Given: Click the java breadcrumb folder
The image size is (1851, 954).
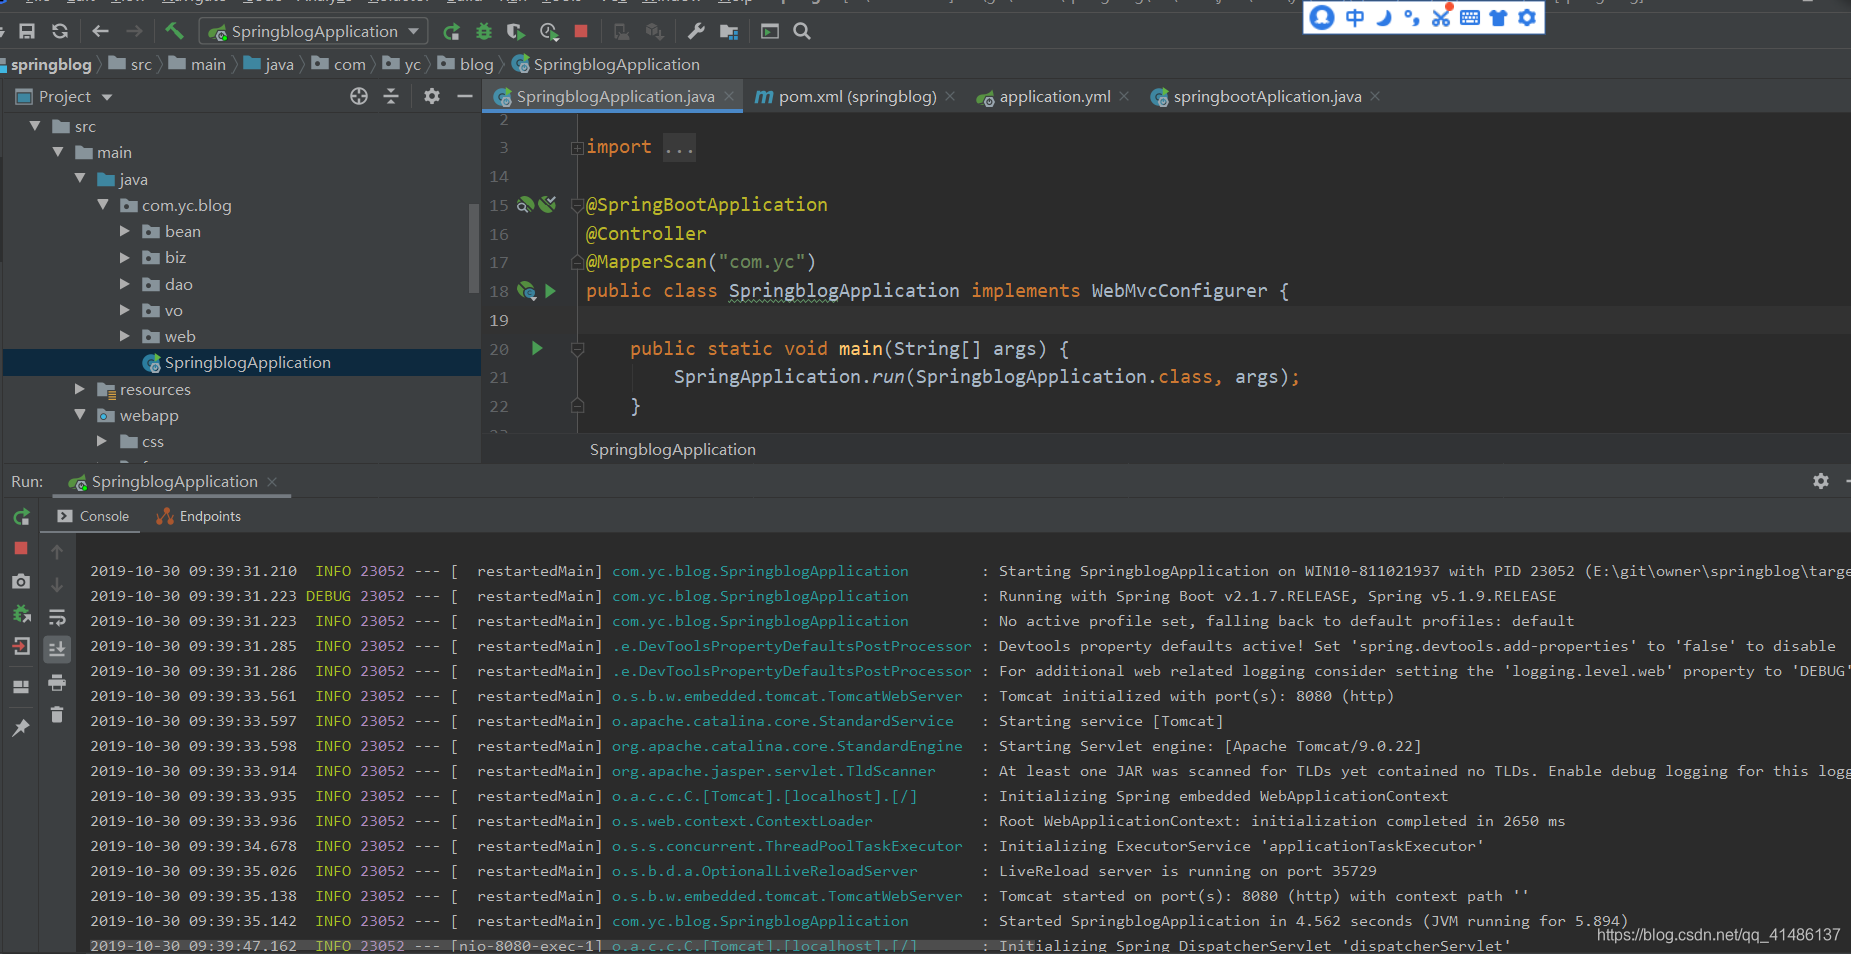Looking at the screenshot, I should [x=269, y=64].
